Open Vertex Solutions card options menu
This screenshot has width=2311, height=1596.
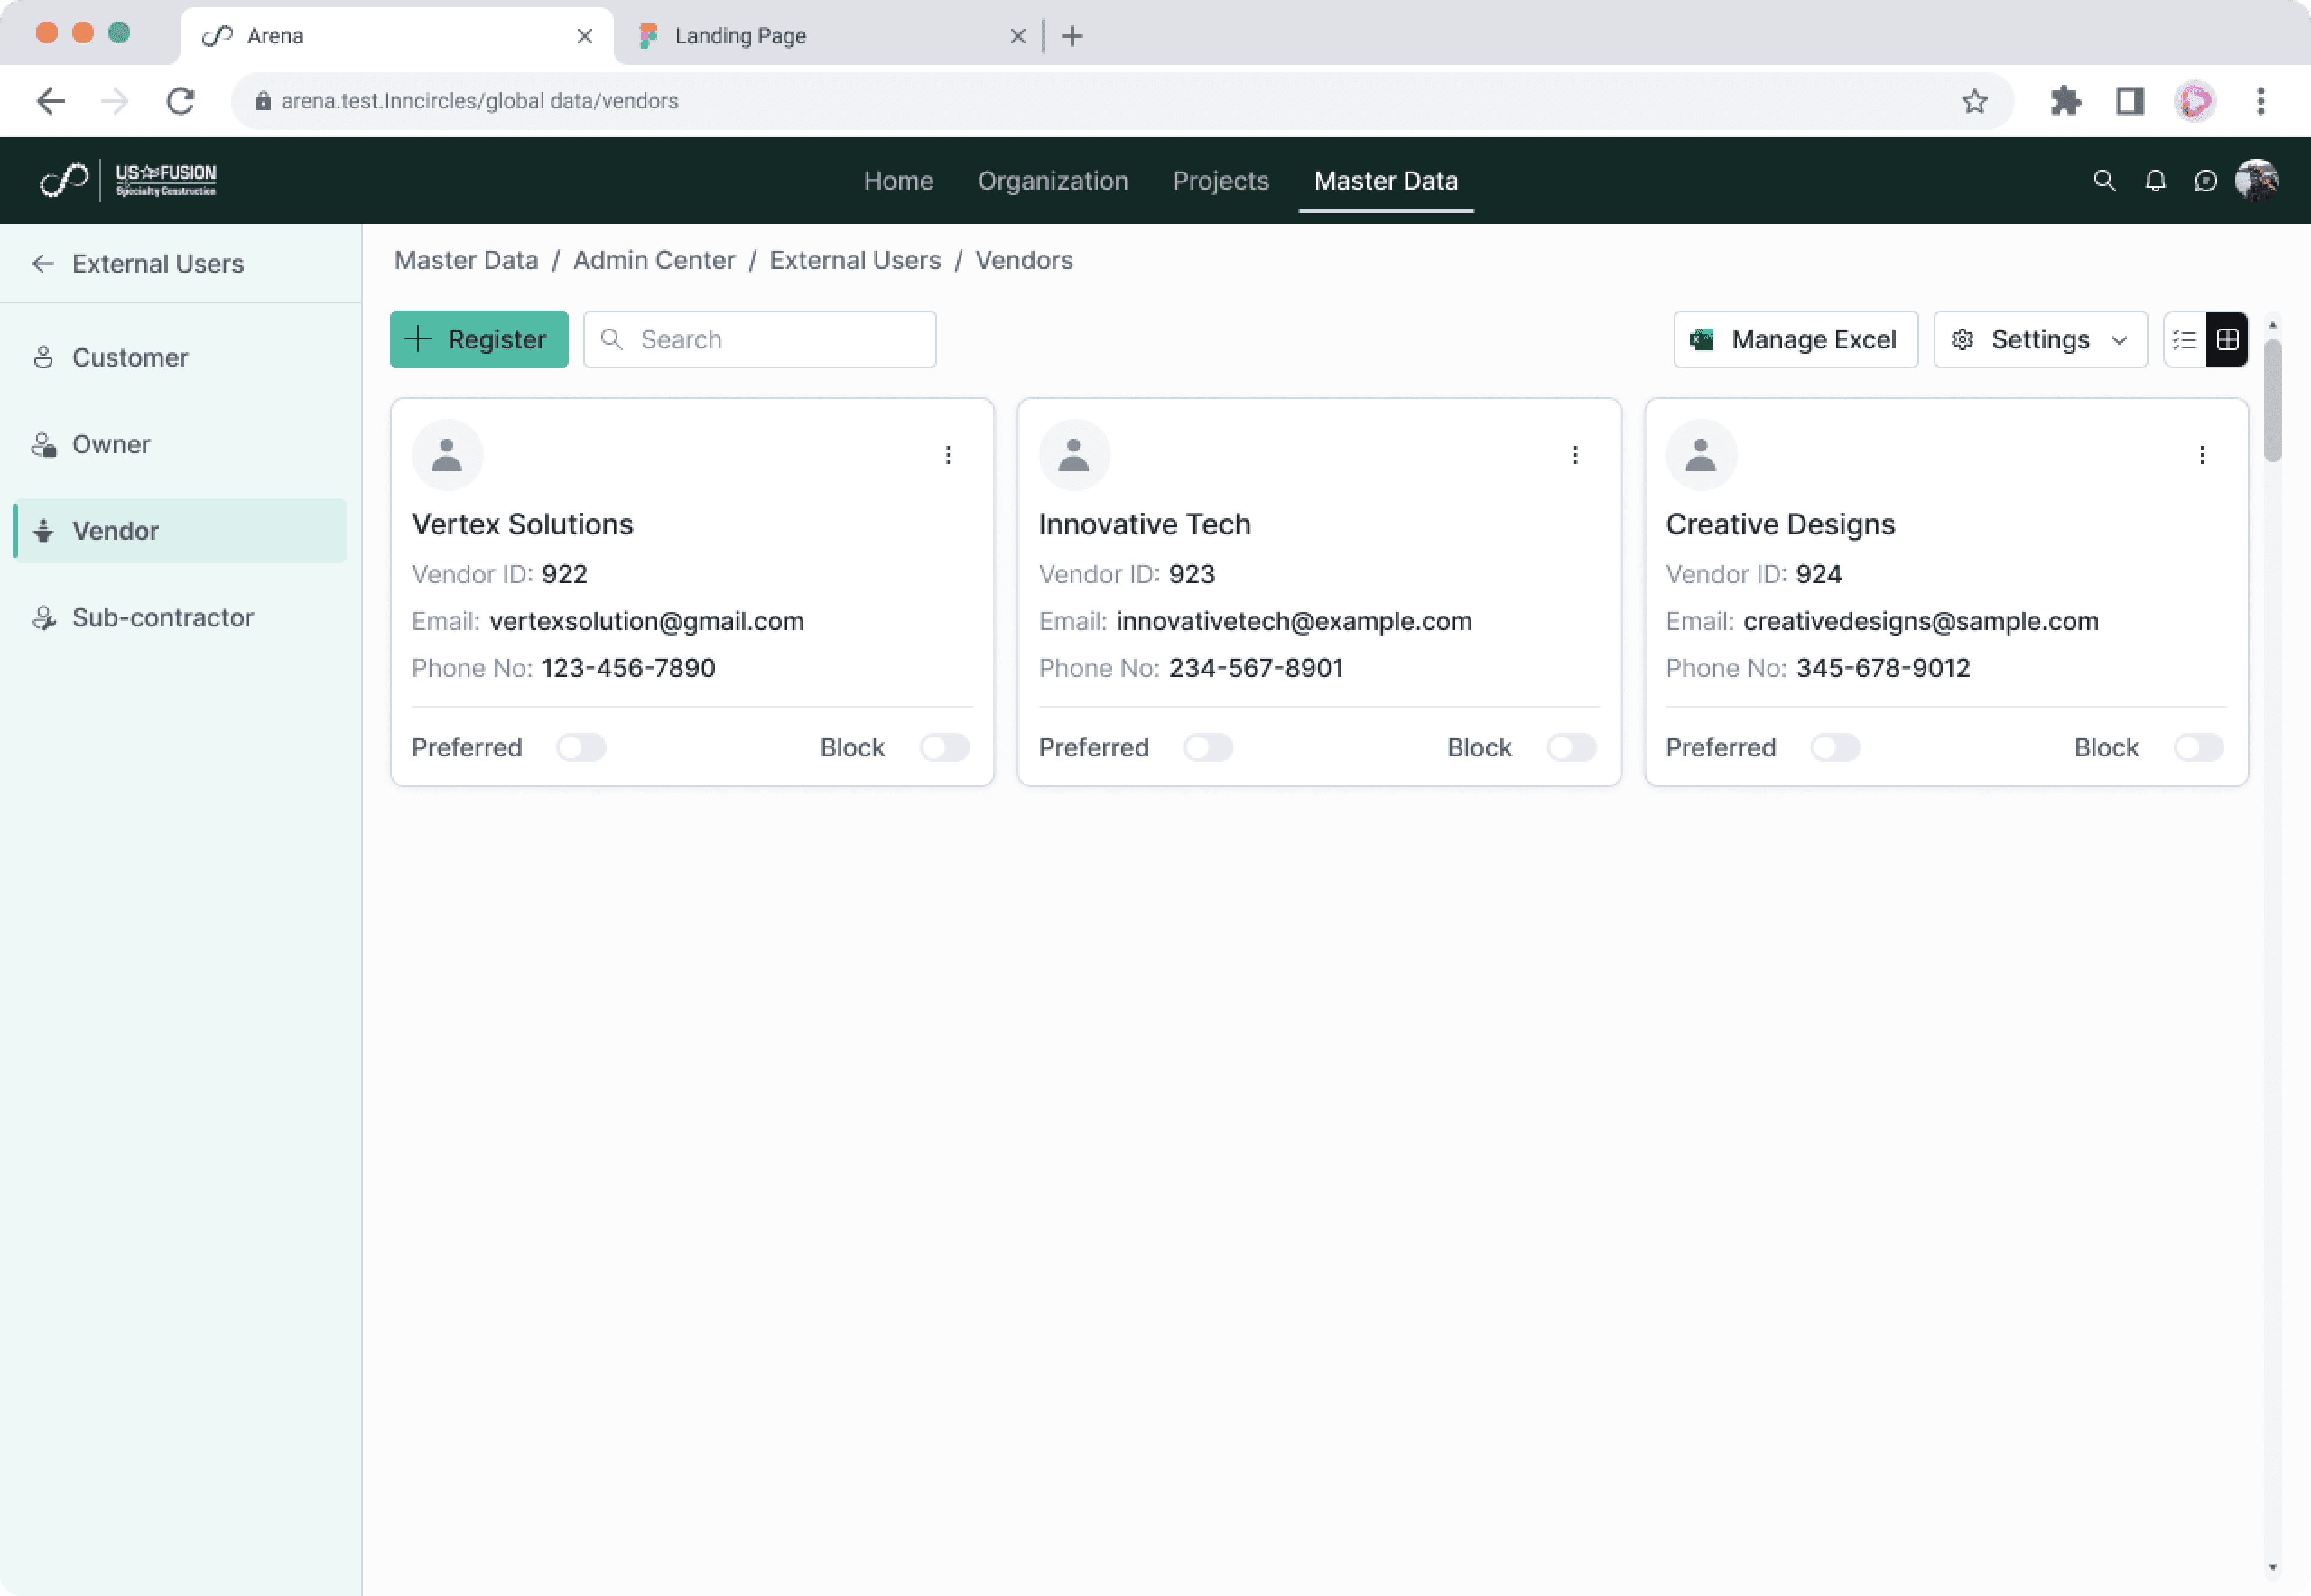point(948,455)
